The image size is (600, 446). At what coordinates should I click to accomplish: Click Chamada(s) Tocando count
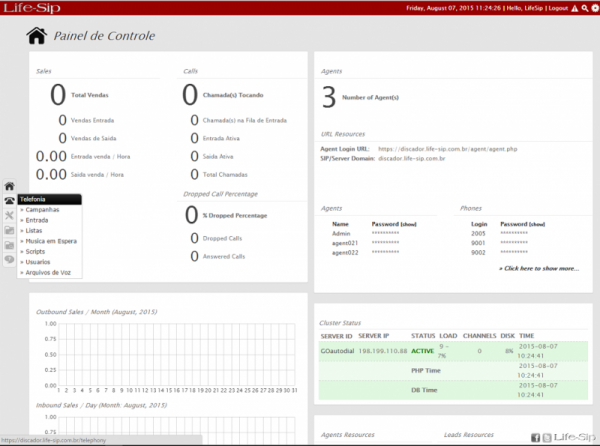[x=190, y=95]
